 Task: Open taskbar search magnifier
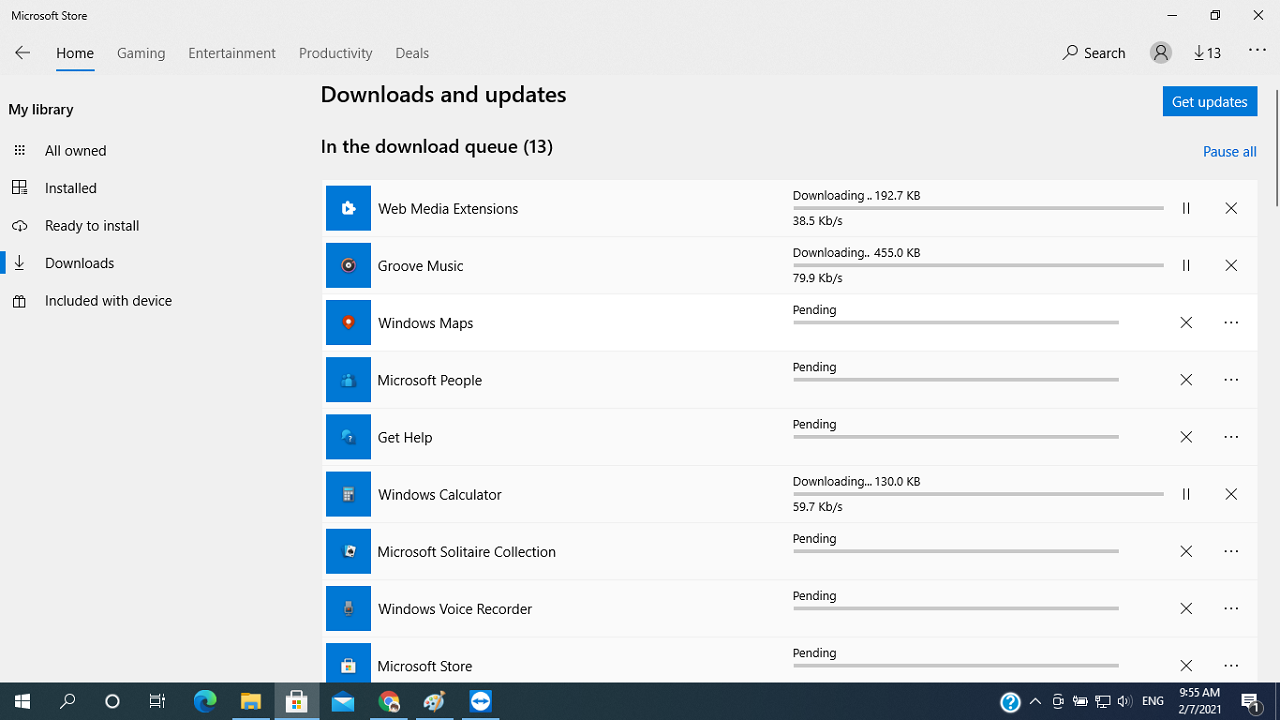67,701
